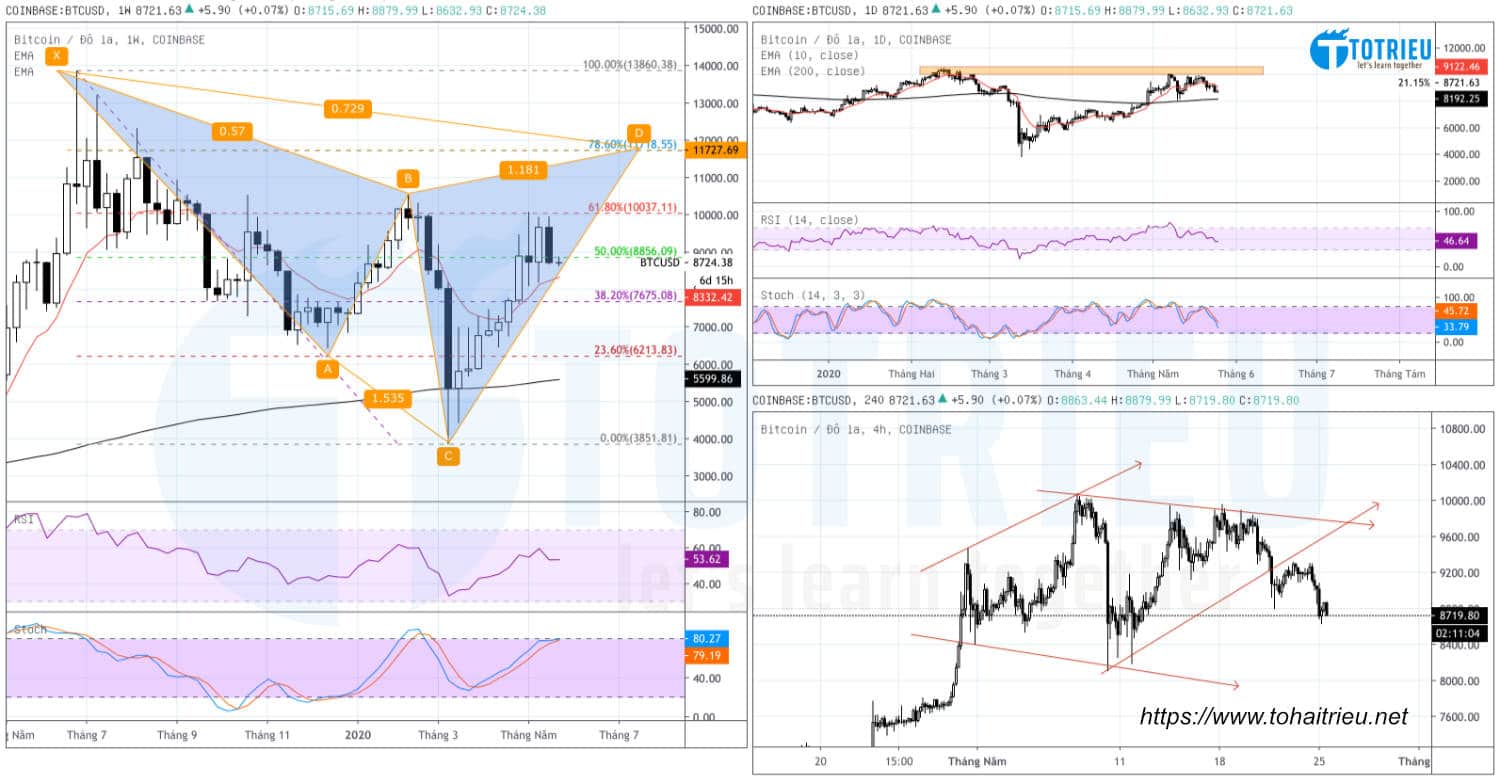
Task: Click the 50.00%(8856.09) Fibonacci level label
Action: pos(636,251)
